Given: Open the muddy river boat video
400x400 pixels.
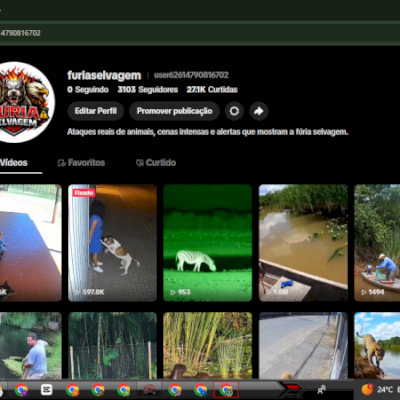Looking at the screenshot, I should pos(303,243).
